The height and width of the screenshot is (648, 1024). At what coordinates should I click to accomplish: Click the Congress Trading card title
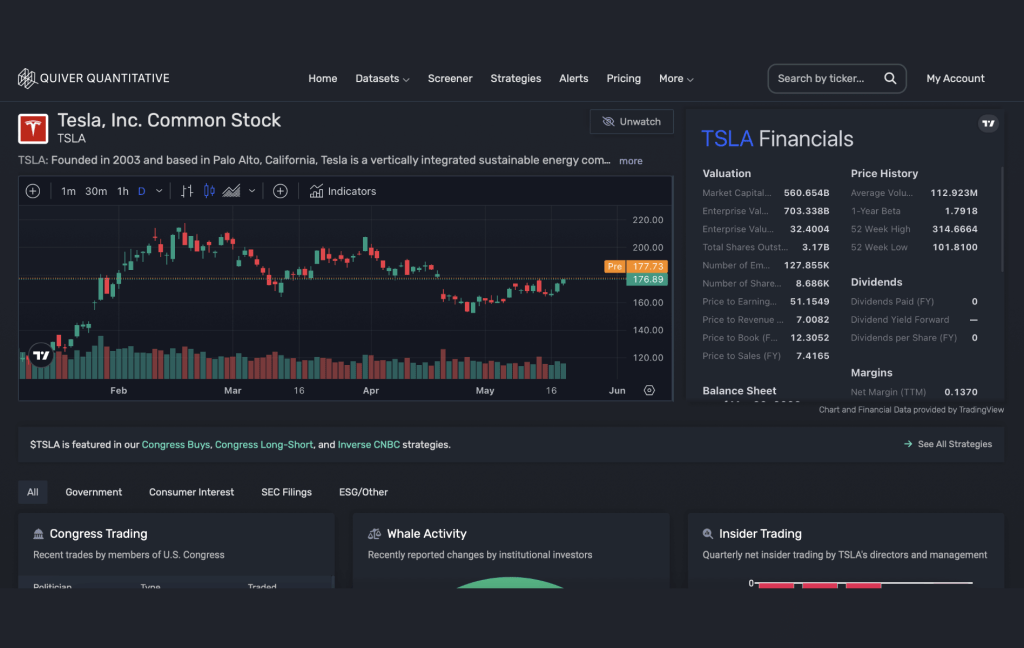click(99, 534)
